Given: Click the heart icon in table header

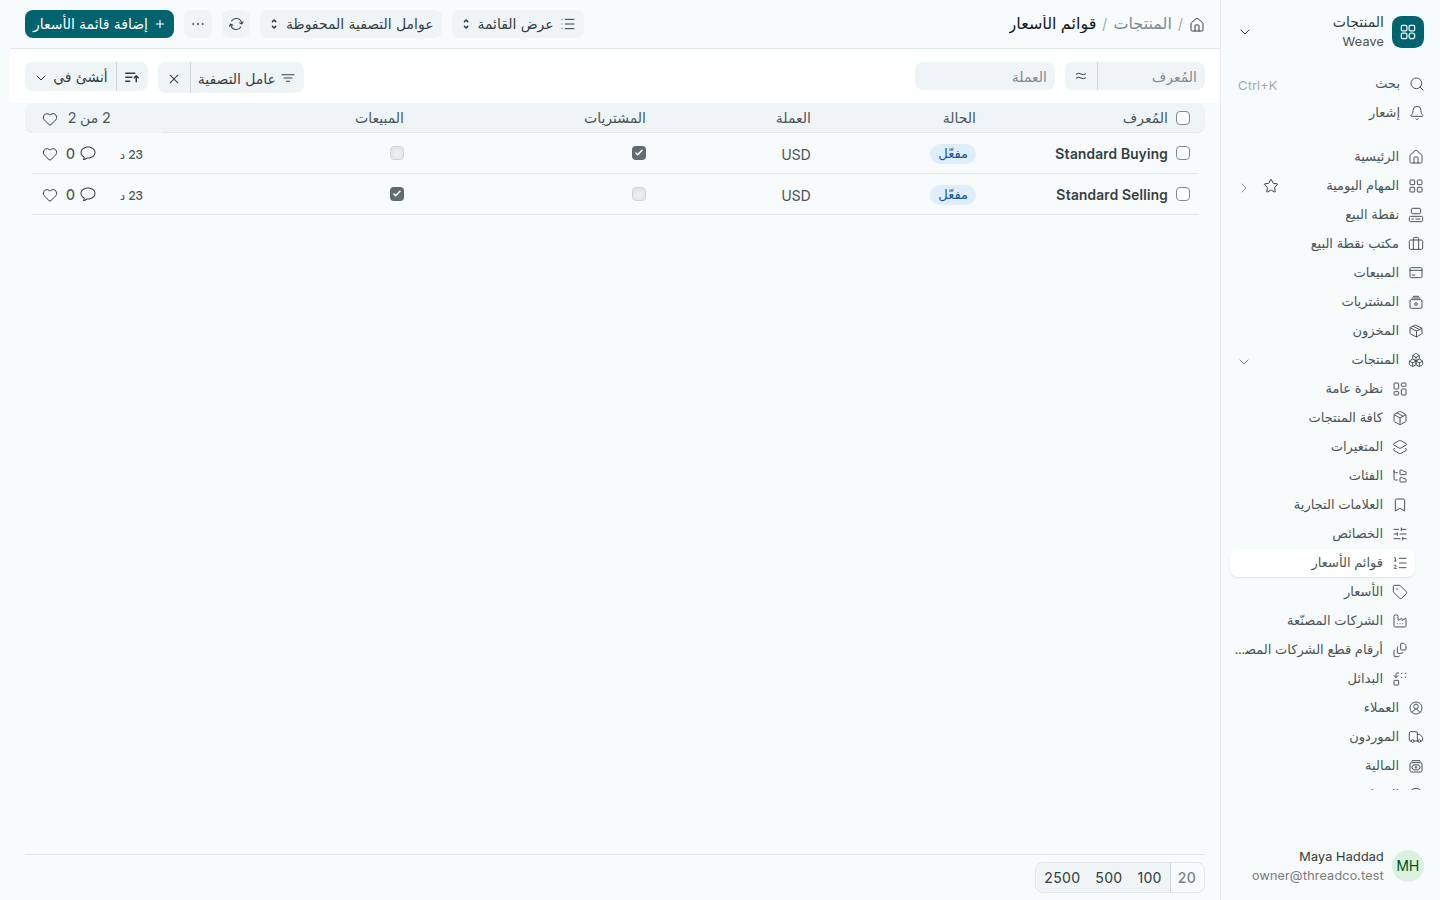Looking at the screenshot, I should tap(50, 119).
